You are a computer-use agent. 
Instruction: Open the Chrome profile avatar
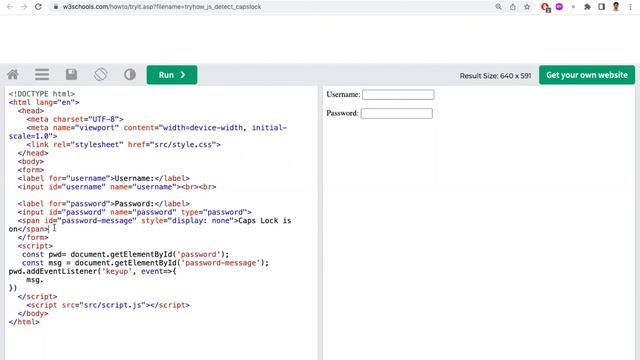[x=616, y=7]
